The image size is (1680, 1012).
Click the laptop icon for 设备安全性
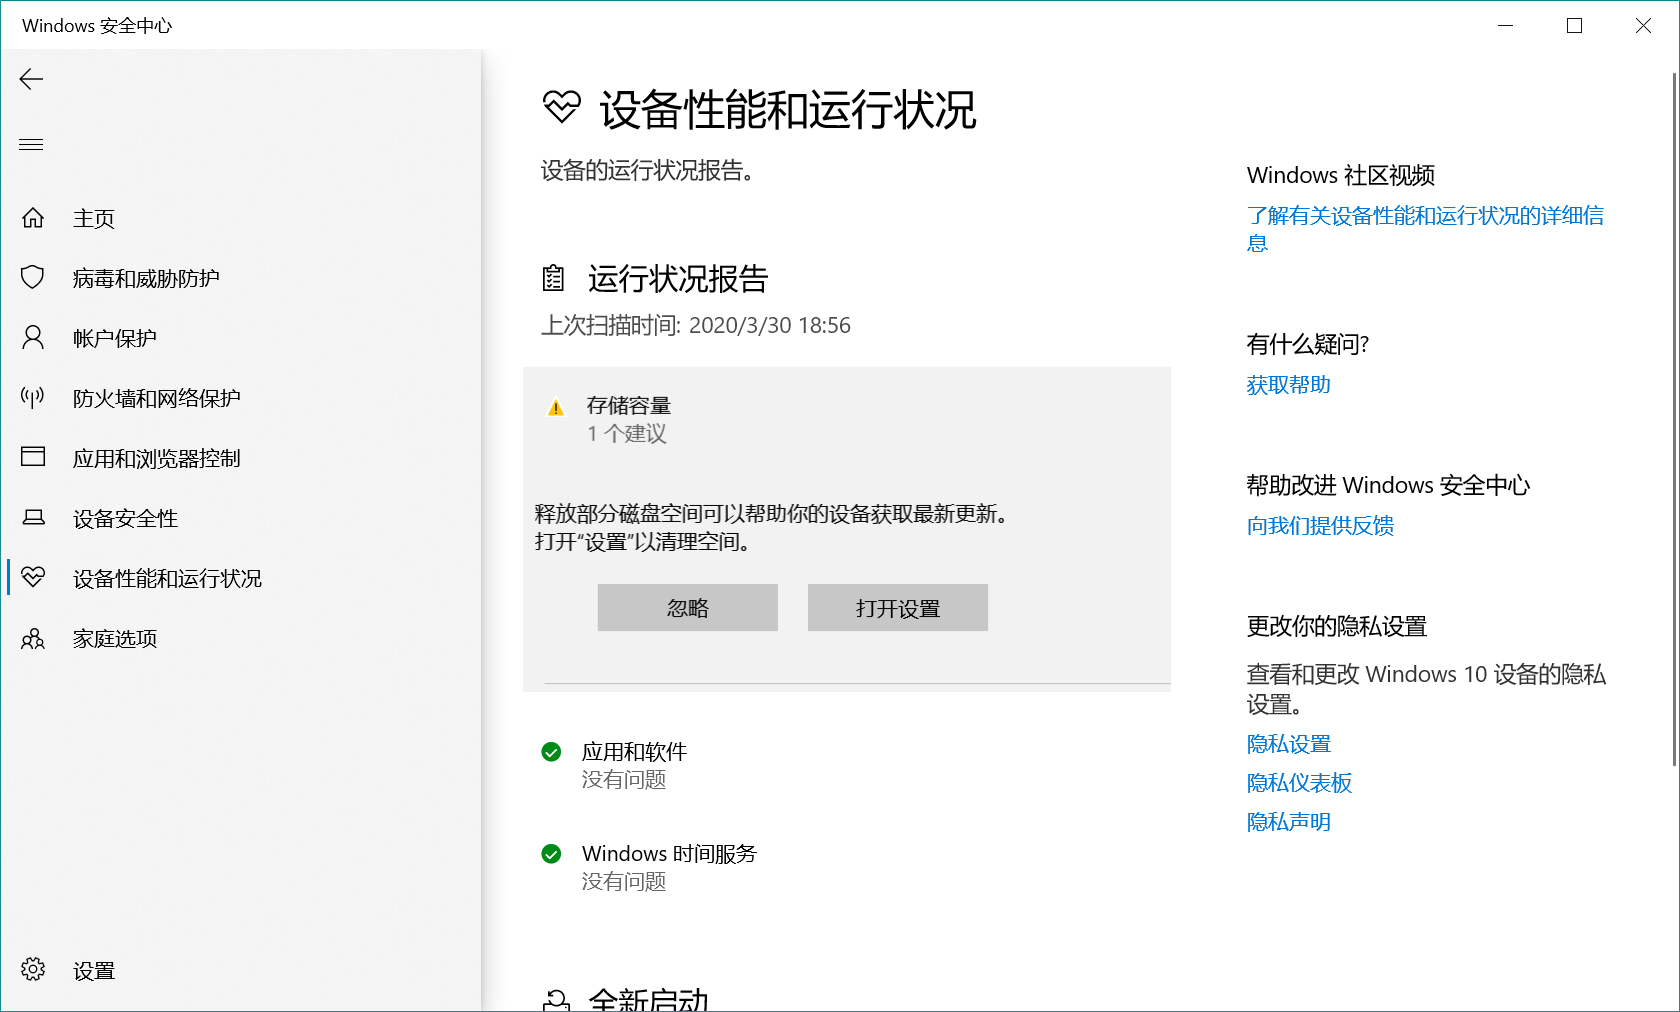(x=33, y=518)
